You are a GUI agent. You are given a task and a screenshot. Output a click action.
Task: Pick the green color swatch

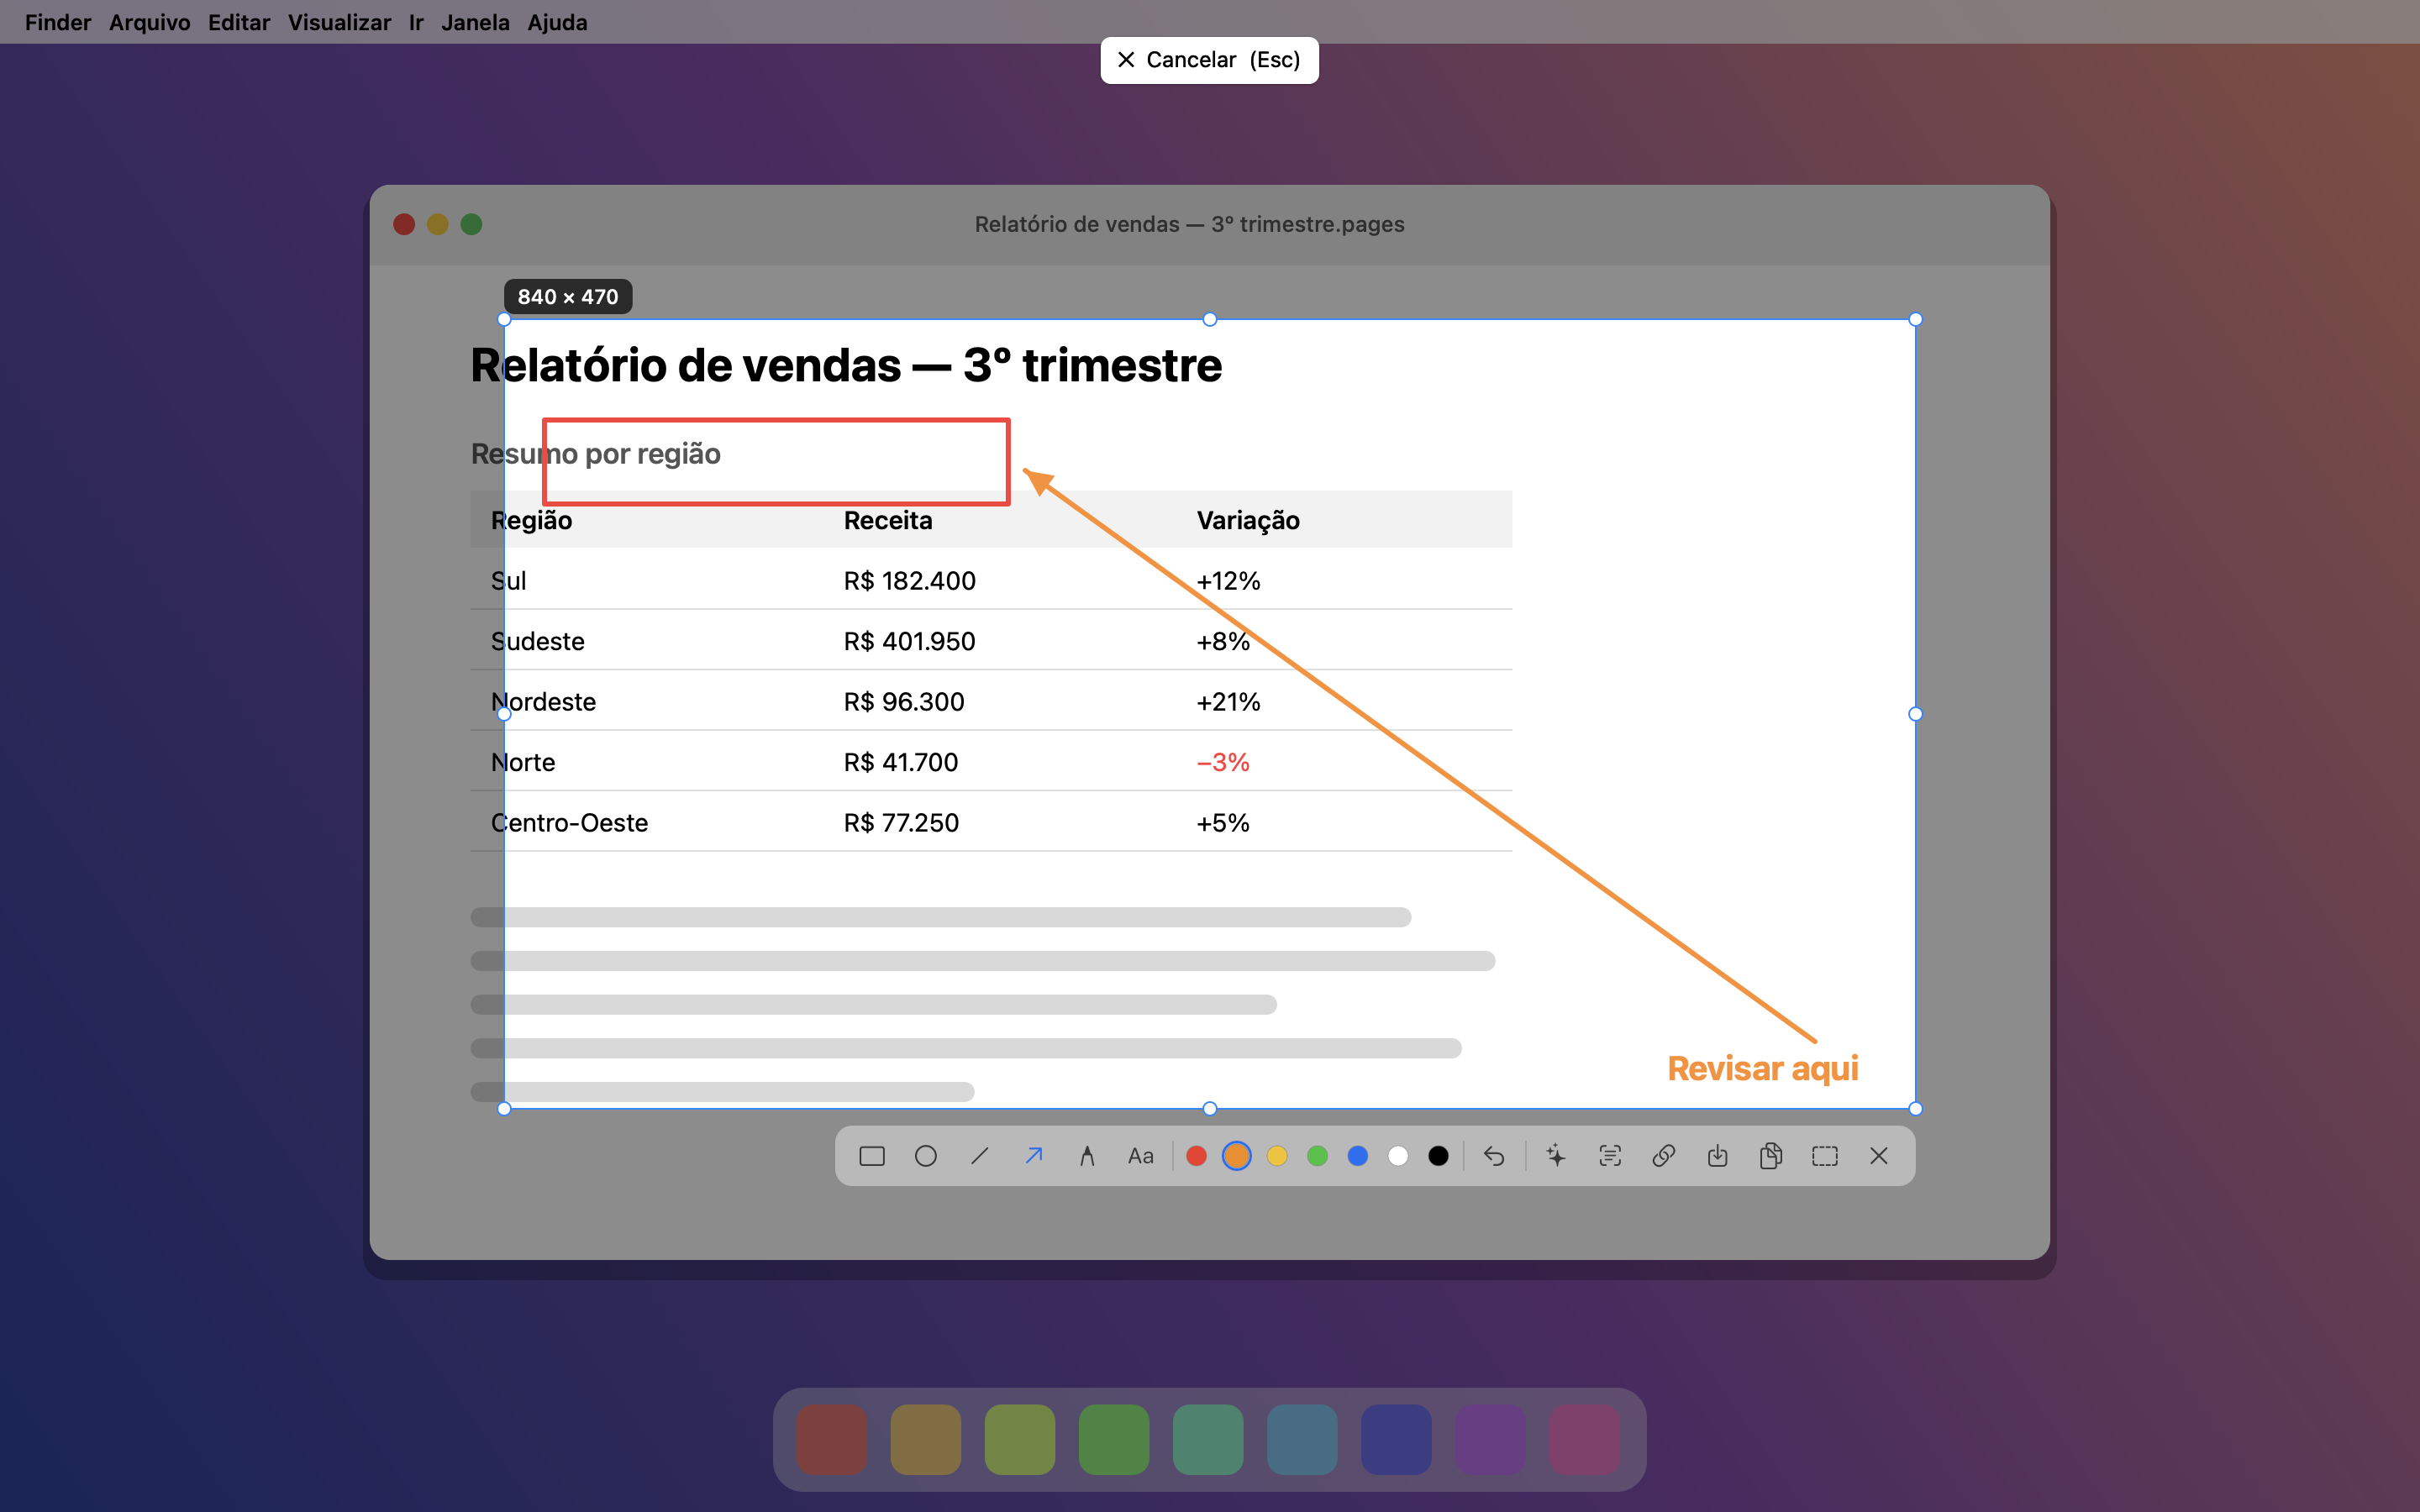point(1318,1156)
